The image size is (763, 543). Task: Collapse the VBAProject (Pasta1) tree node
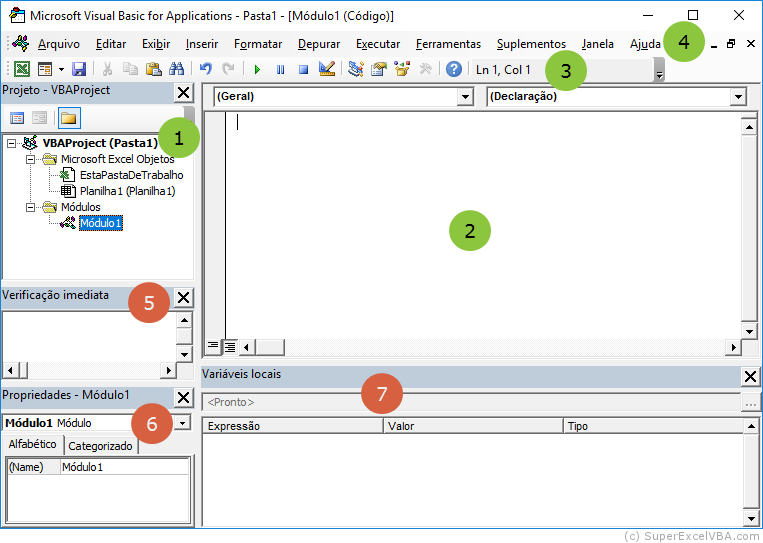12,143
